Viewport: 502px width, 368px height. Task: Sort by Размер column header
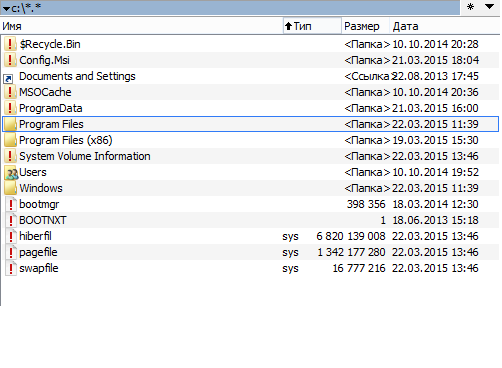pyautogui.click(x=366, y=26)
